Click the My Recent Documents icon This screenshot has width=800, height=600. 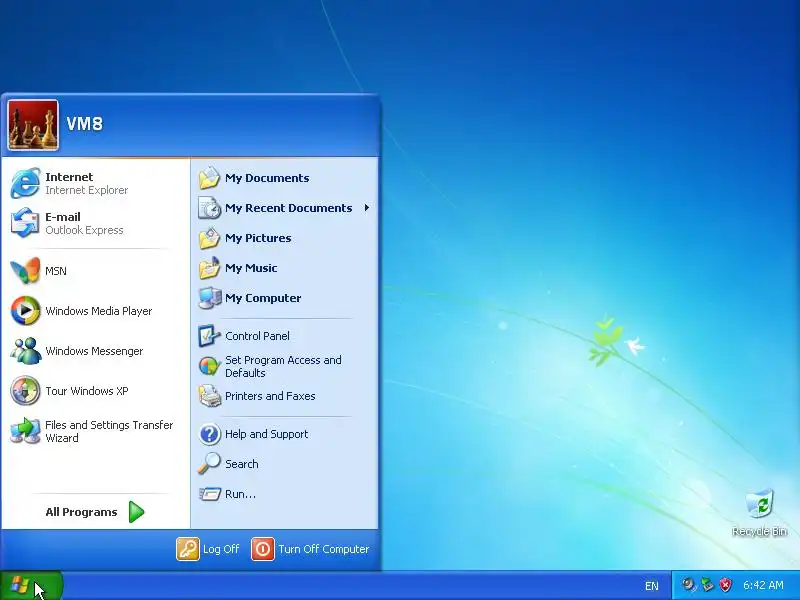tap(209, 208)
